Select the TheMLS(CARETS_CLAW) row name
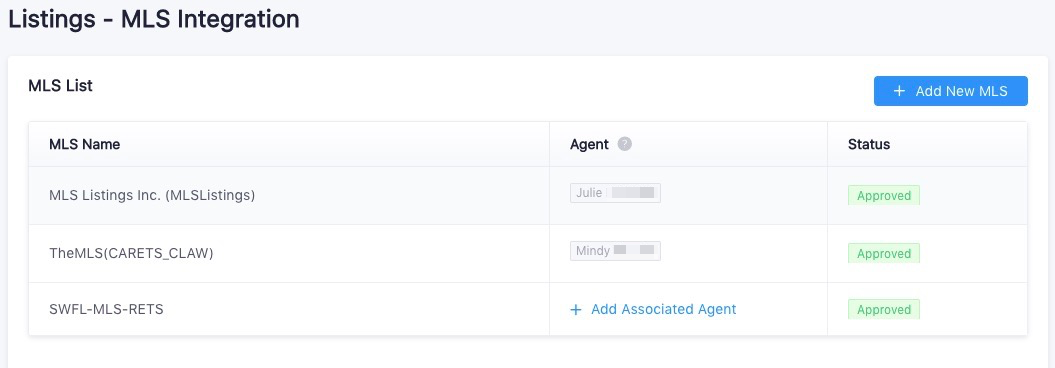1055x368 pixels. tap(131, 254)
